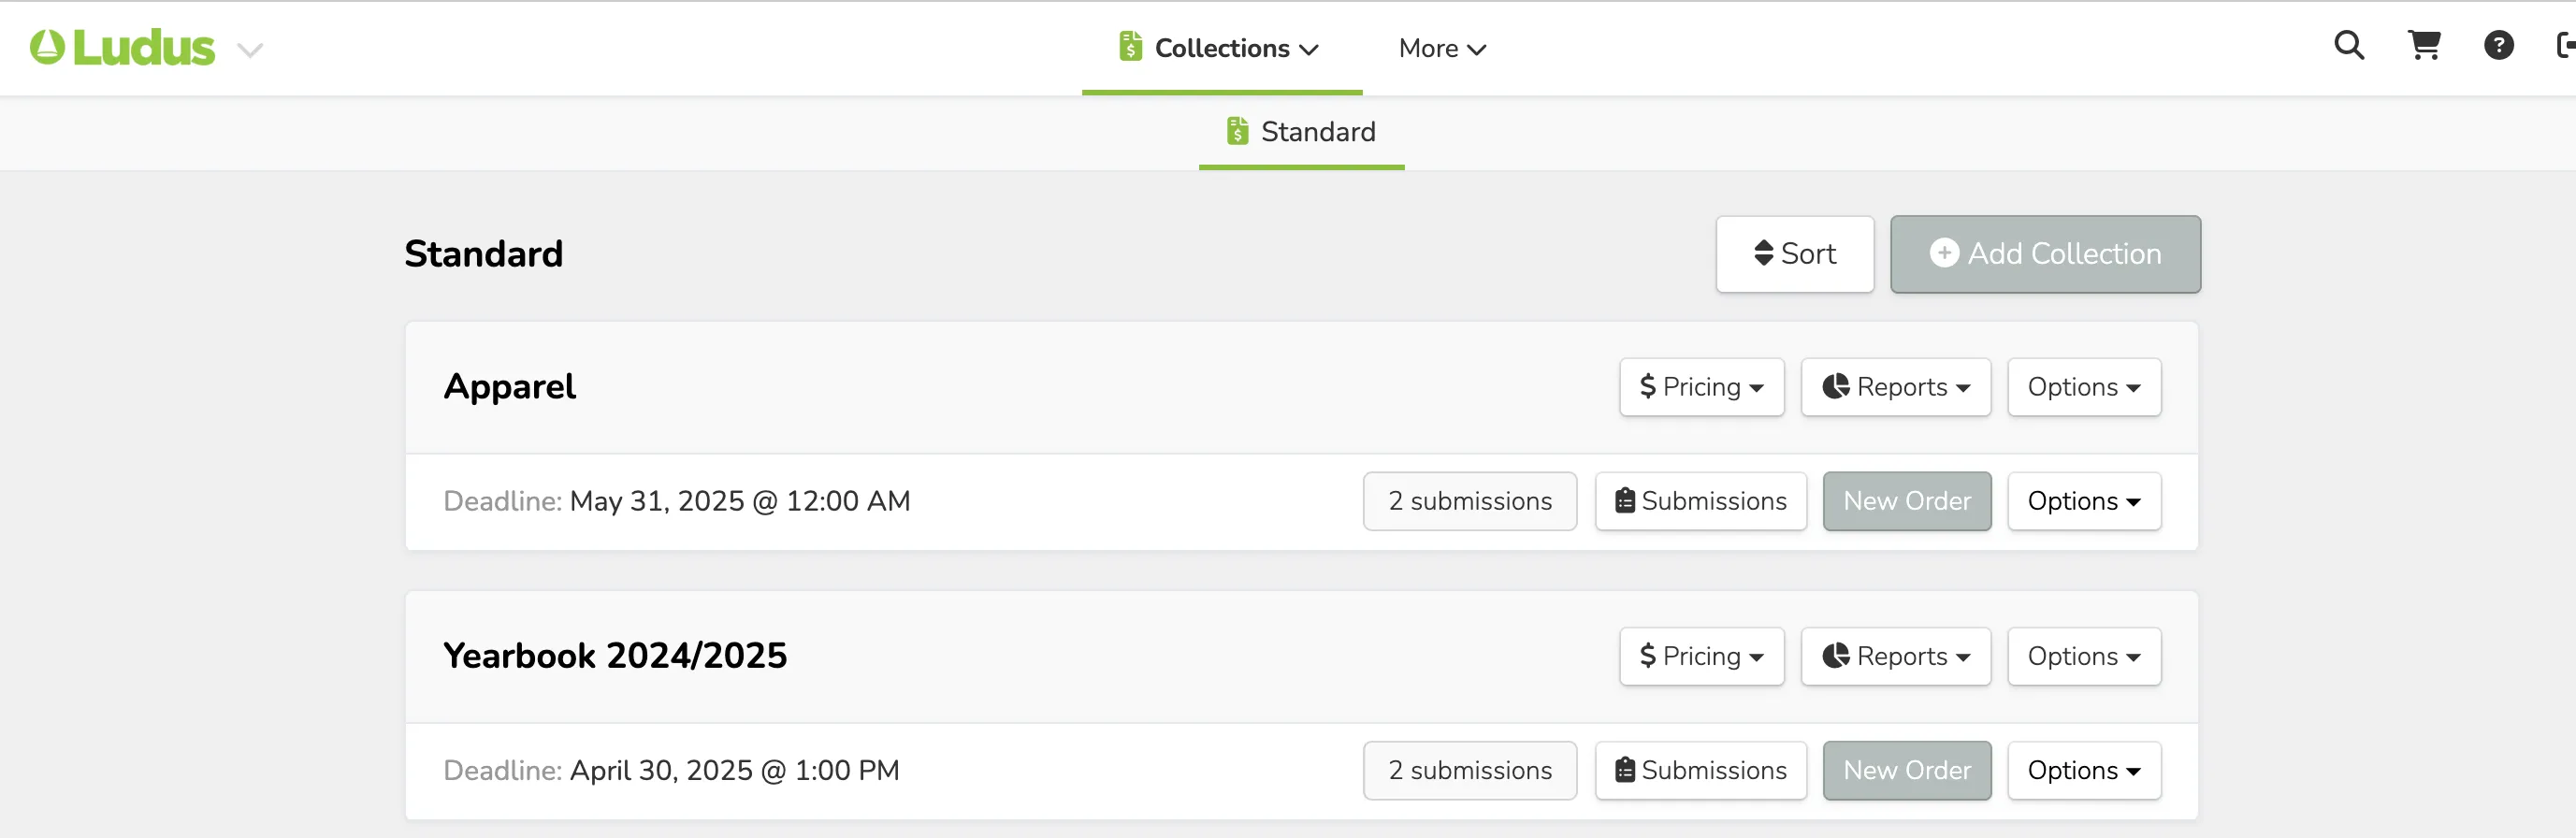This screenshot has height=838, width=2576.
Task: Click the April 30, 2025 deadline text
Action: (x=734, y=770)
